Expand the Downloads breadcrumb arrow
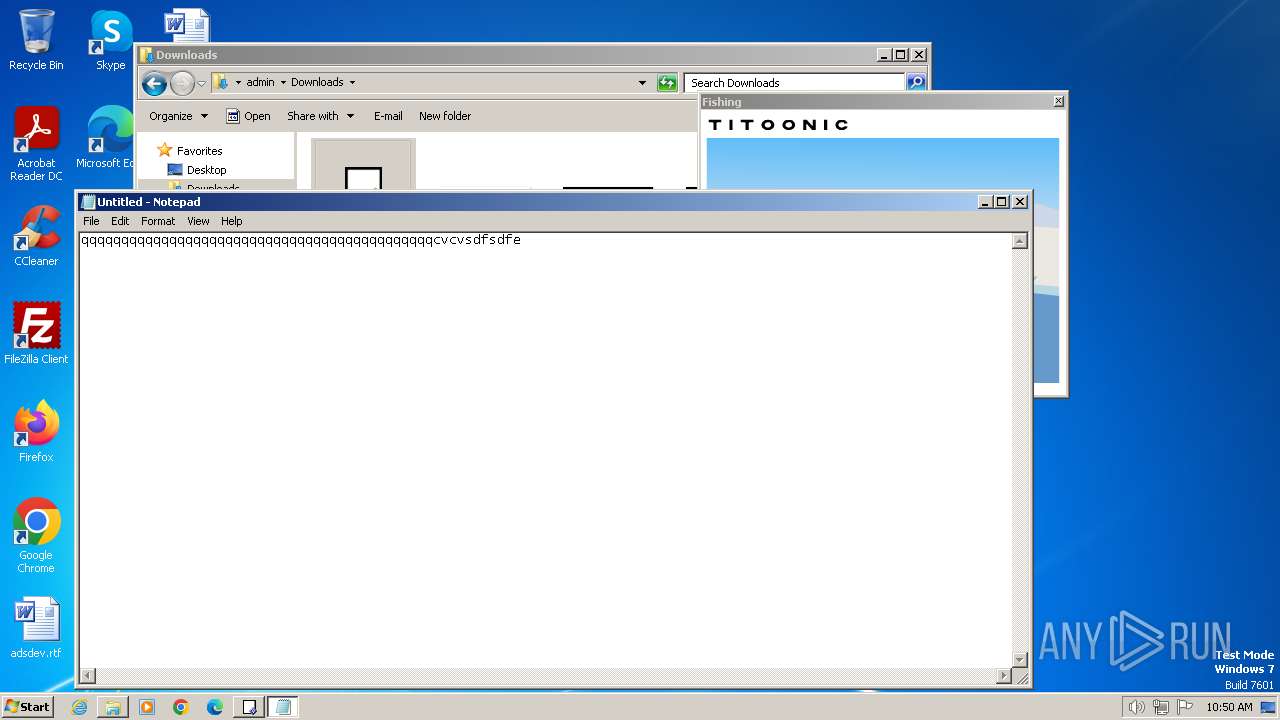1280x720 pixels. pos(352,83)
